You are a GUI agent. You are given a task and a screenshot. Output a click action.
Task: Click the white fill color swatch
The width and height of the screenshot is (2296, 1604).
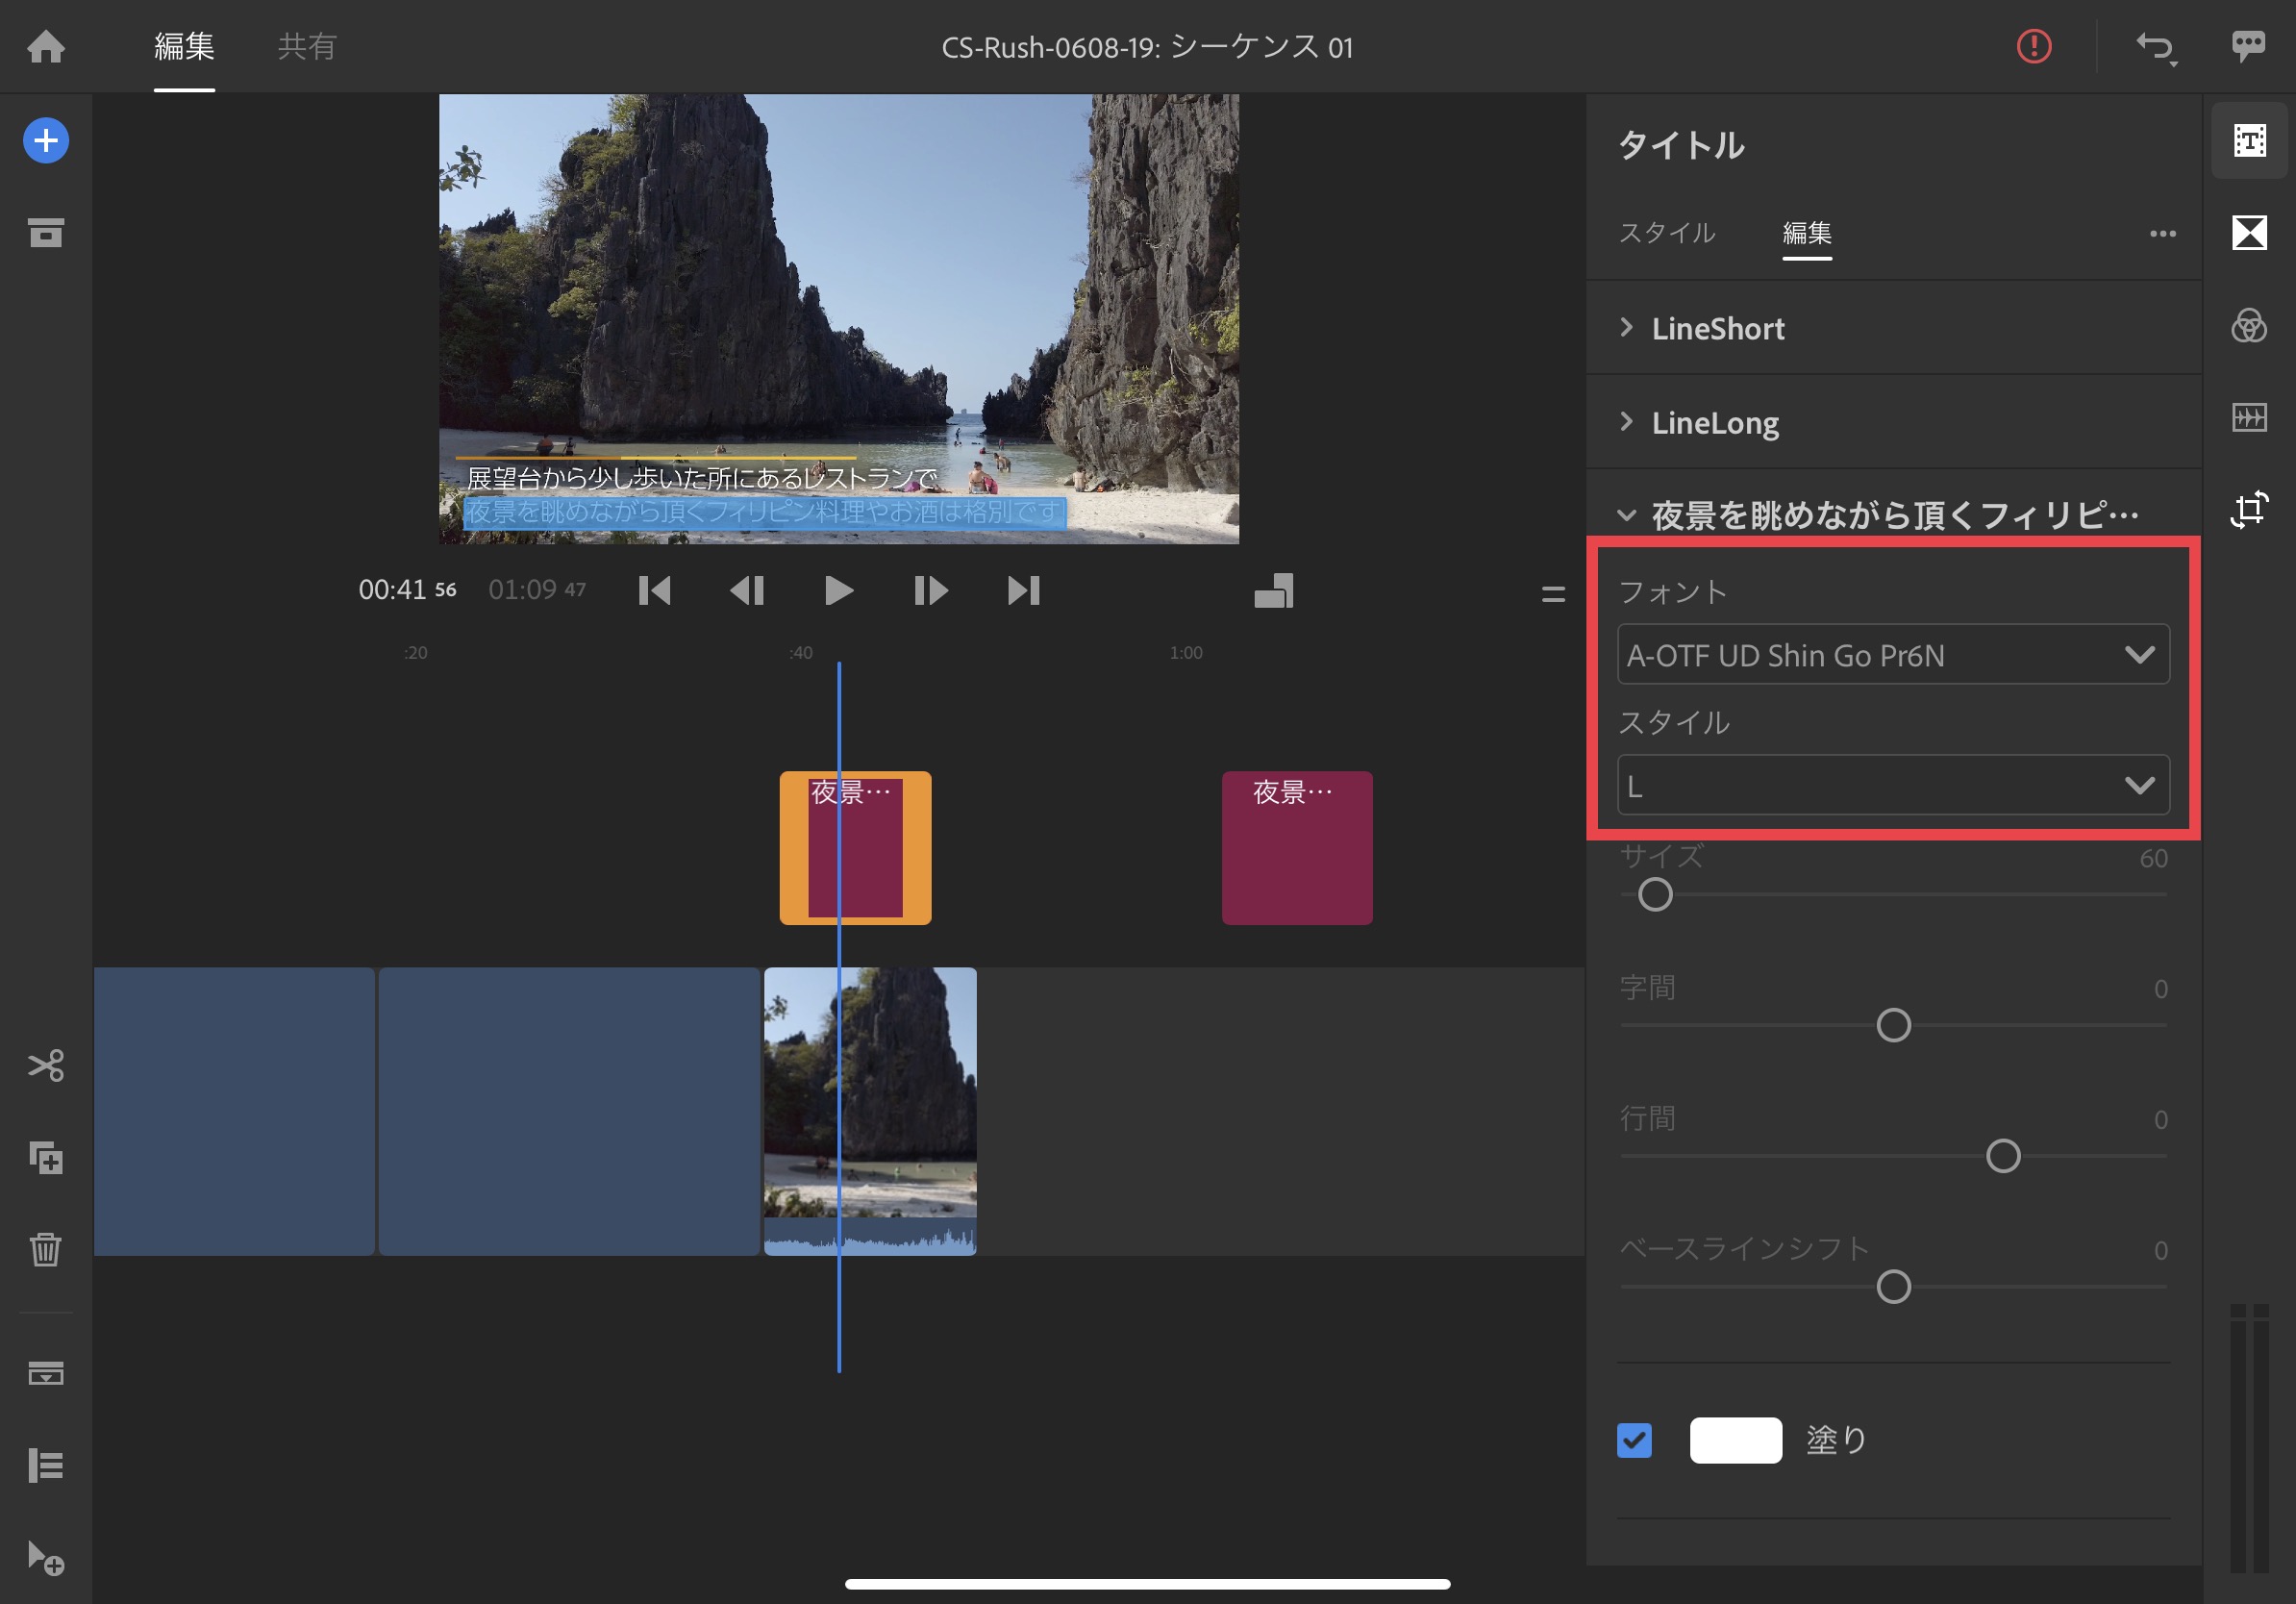(1735, 1440)
